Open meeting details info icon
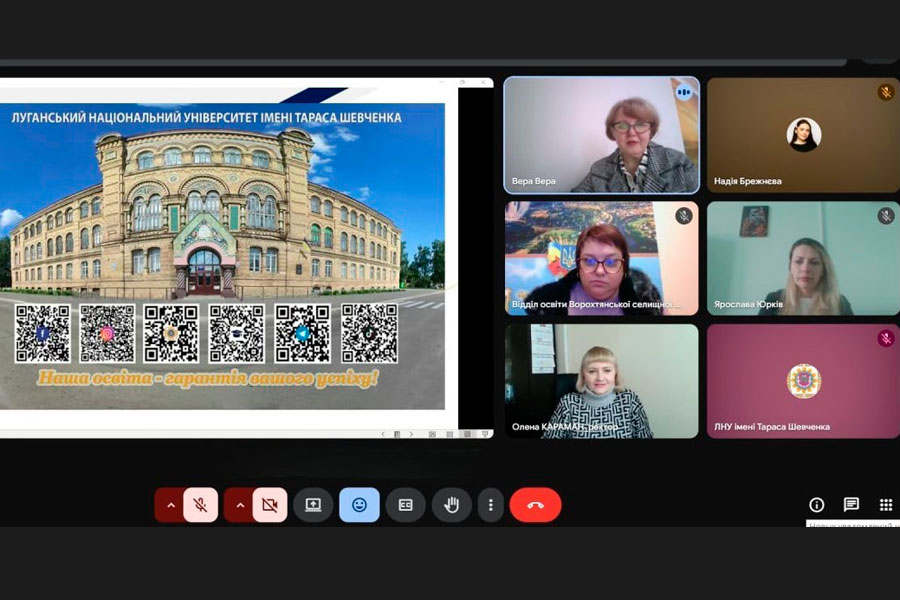The image size is (900, 600). pos(816,505)
